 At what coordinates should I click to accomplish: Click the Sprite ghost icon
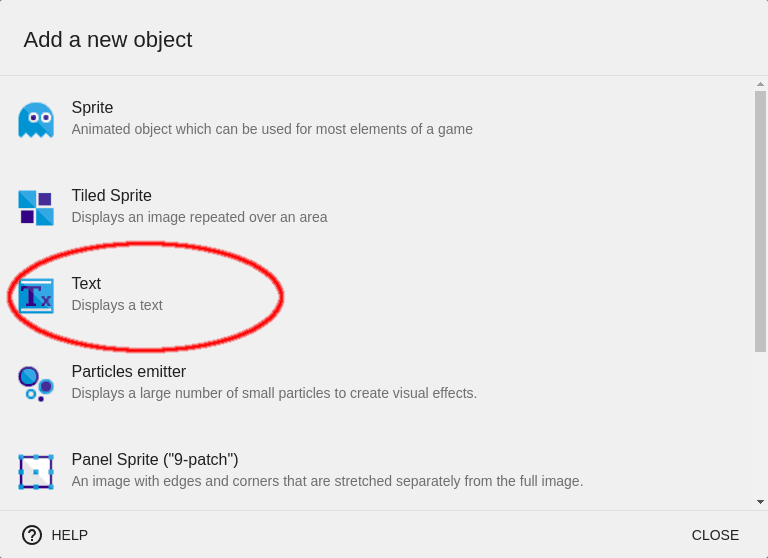tap(36, 120)
